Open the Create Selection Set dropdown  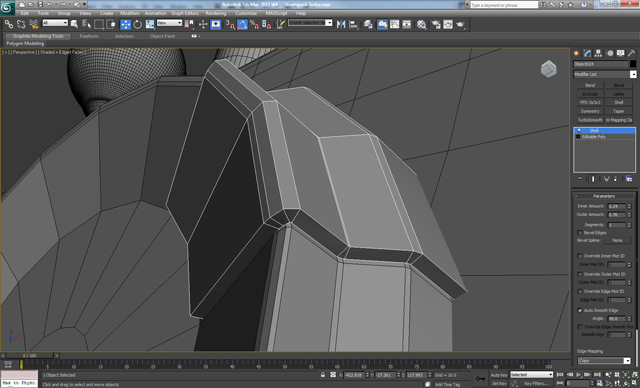[x=310, y=23]
